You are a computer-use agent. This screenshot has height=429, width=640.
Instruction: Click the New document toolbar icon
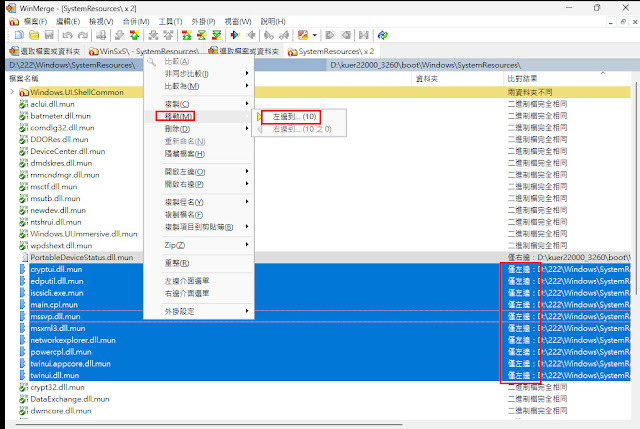coord(19,36)
